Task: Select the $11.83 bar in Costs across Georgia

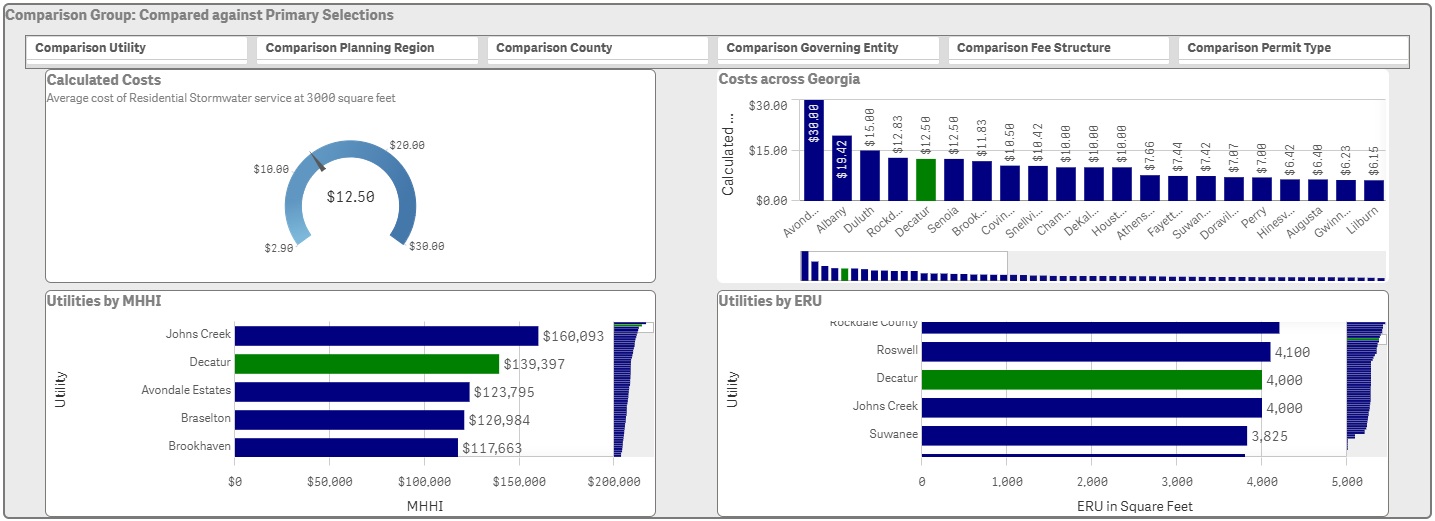Action: point(982,181)
